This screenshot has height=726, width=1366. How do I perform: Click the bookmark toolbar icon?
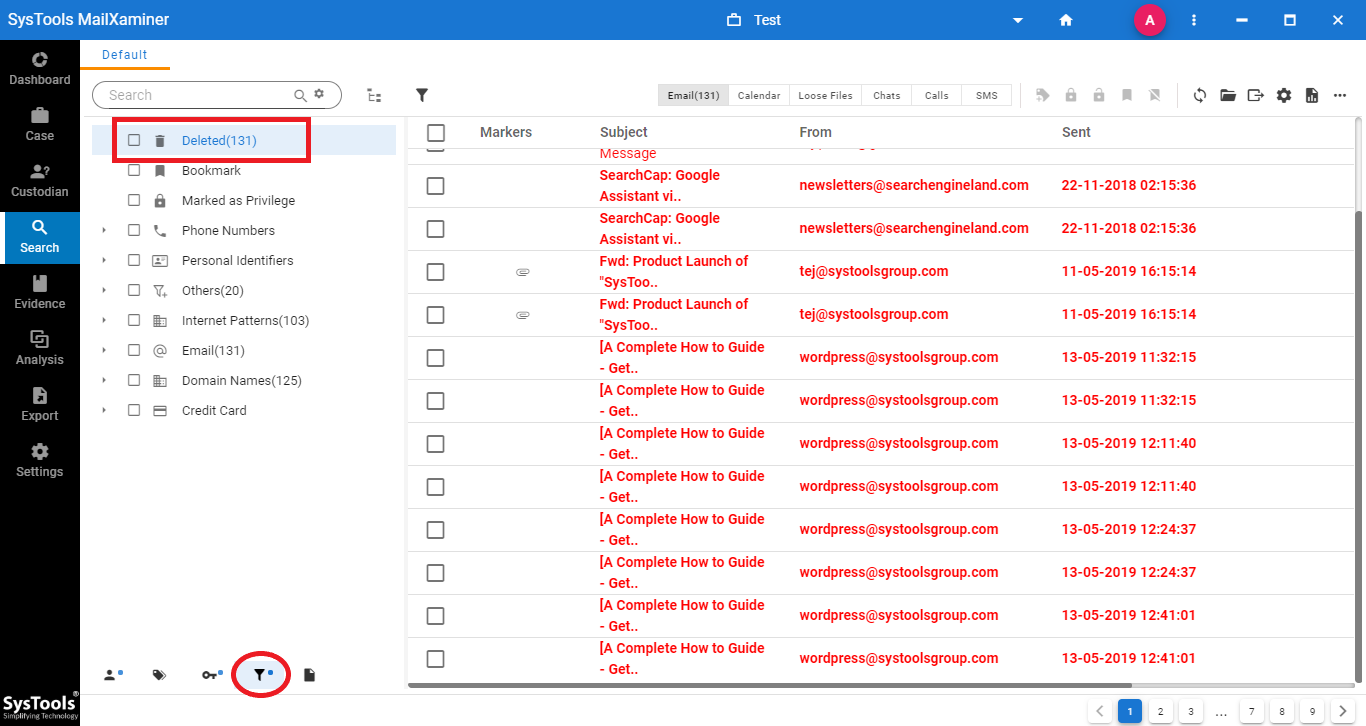[1127, 95]
